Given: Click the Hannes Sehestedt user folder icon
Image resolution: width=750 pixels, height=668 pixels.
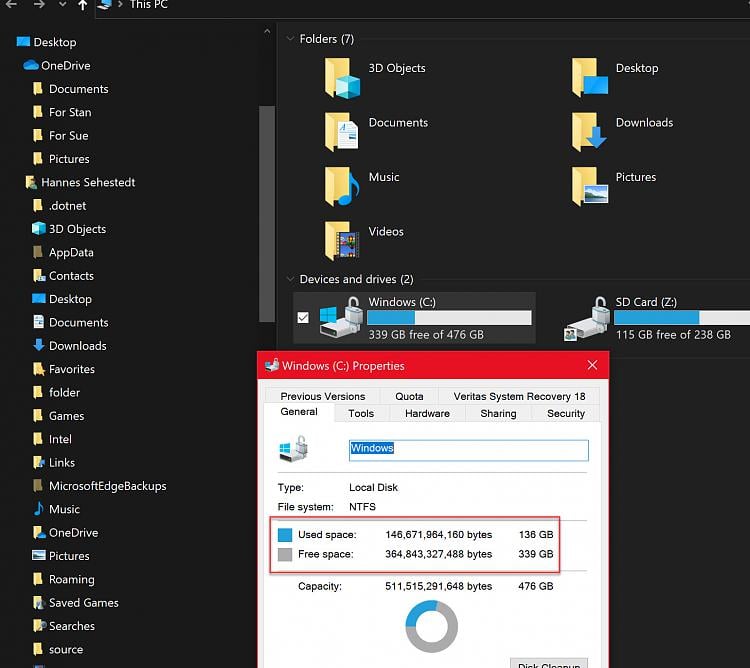Looking at the screenshot, I should click(31, 182).
